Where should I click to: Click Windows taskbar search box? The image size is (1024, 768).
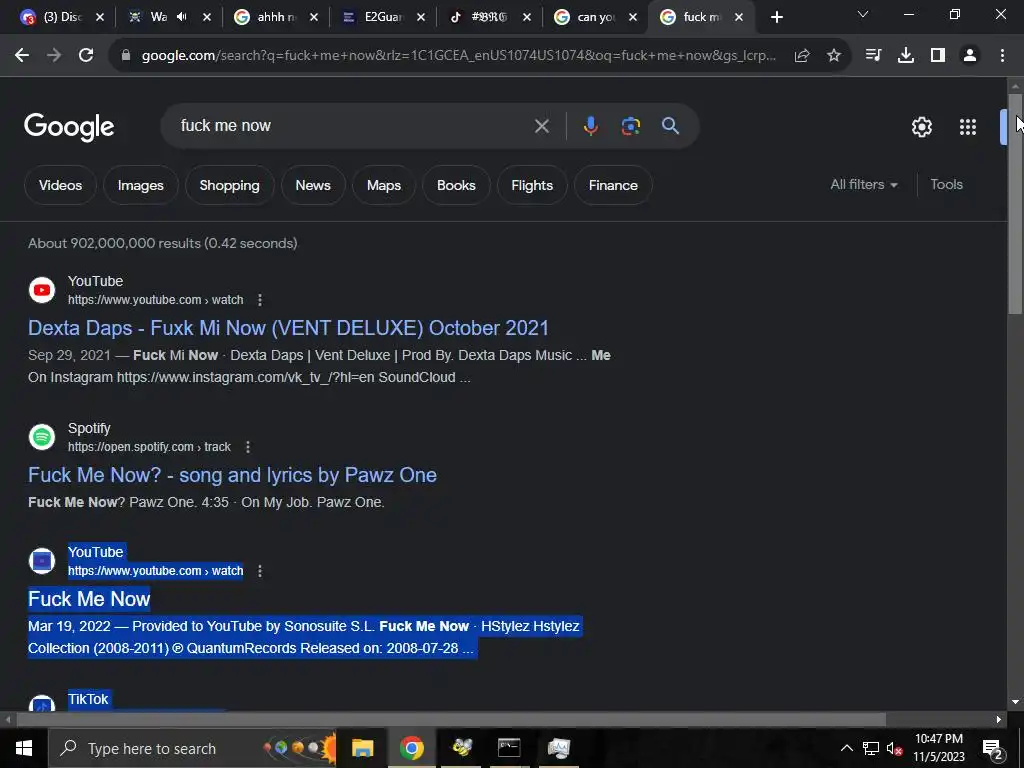pos(192,748)
